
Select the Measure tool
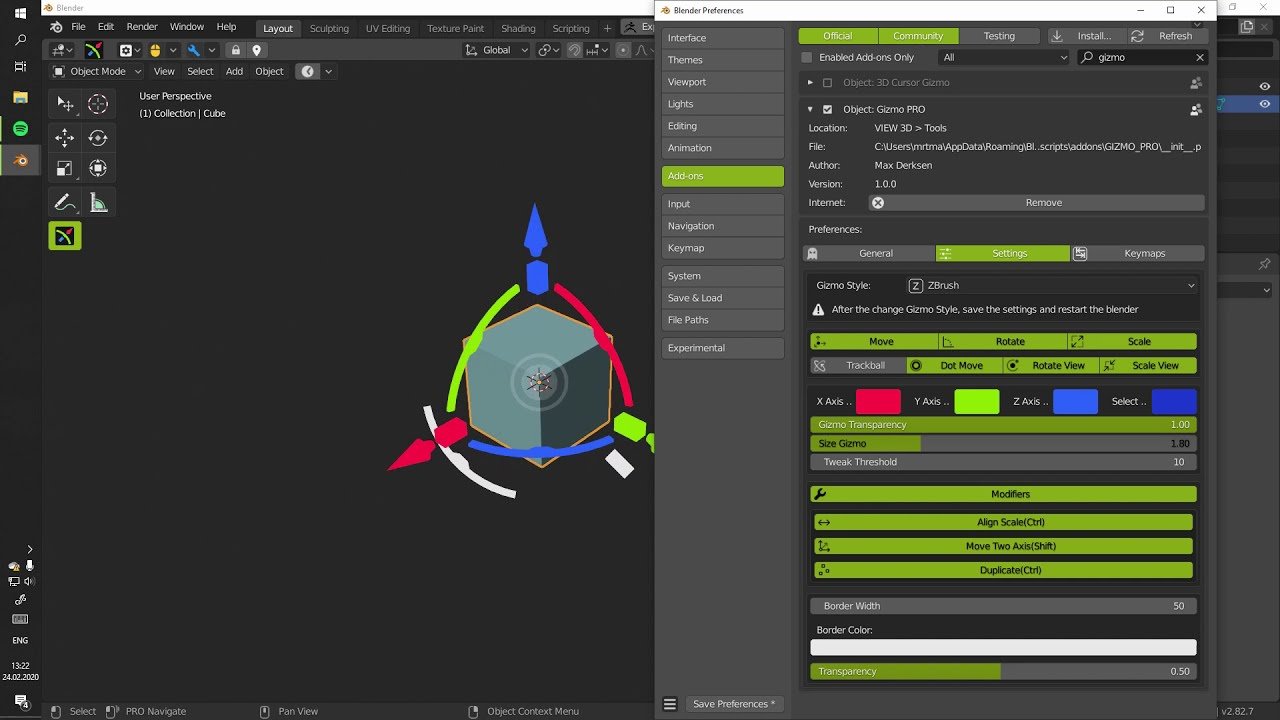(x=98, y=203)
